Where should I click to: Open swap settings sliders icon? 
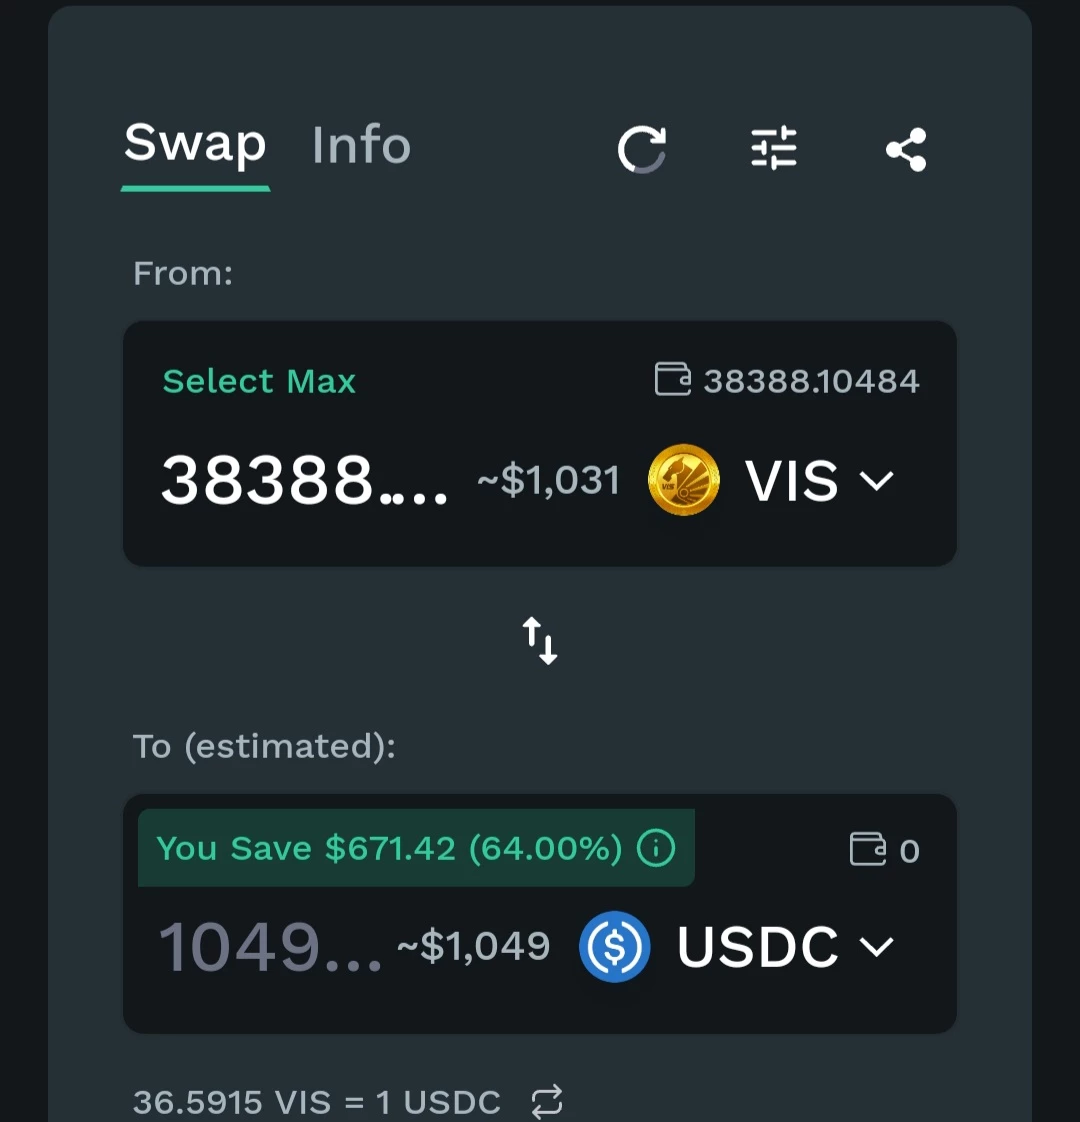[x=774, y=148]
